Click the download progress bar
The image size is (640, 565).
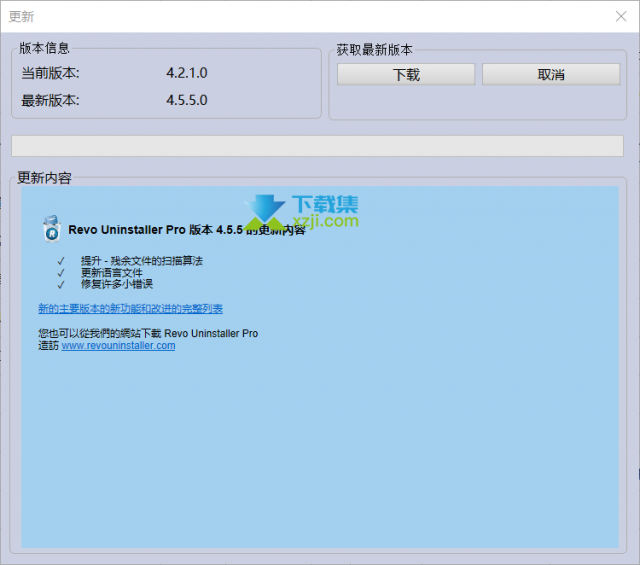[x=317, y=146]
